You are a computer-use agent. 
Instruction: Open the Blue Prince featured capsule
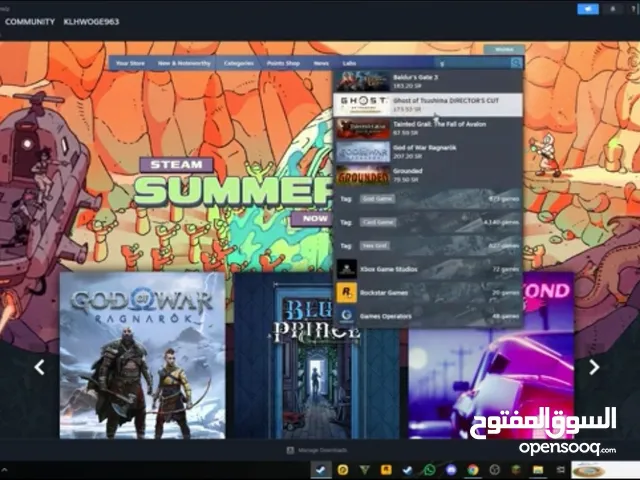317,356
